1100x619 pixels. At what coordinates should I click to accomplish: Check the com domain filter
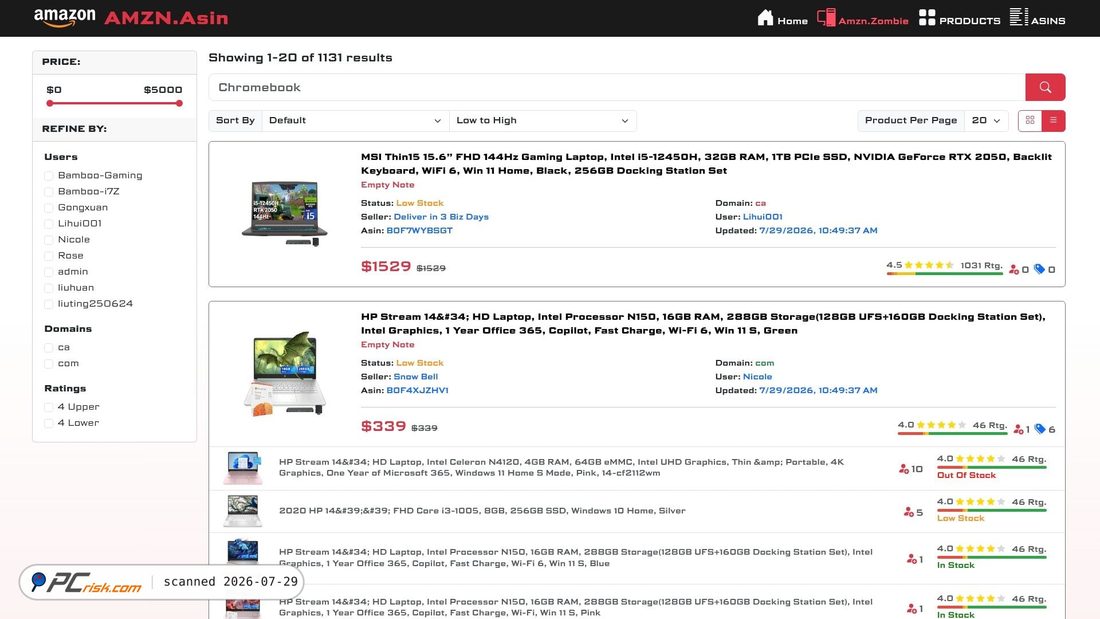click(x=48, y=364)
